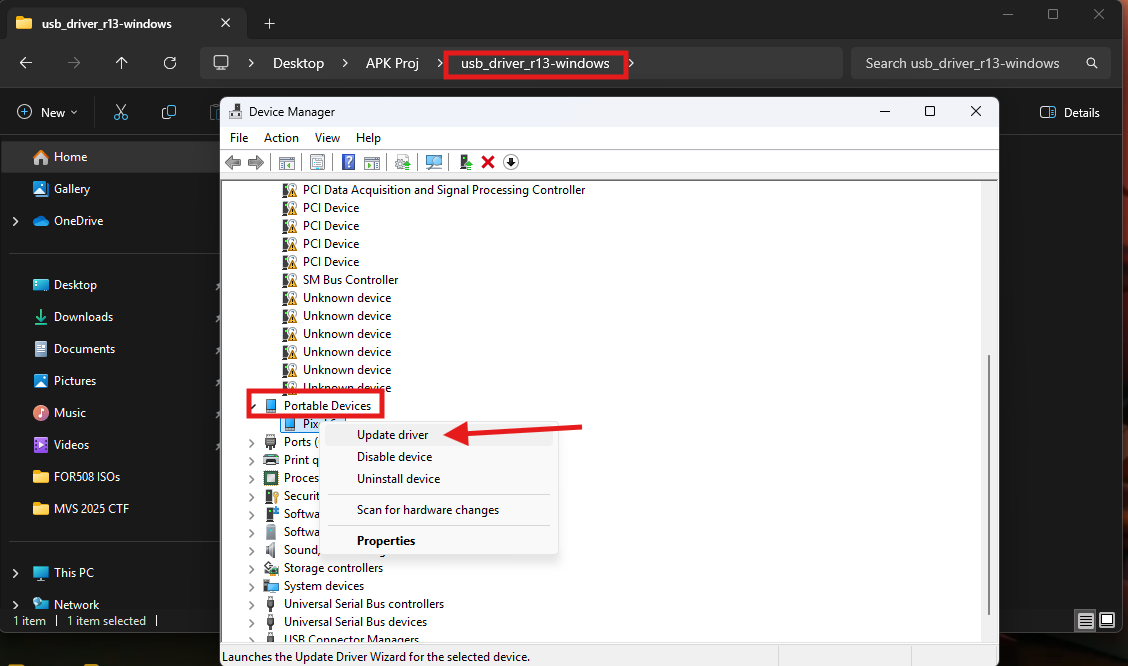Click the Cut scissors icon in Explorer
The width and height of the screenshot is (1128, 666).
pyautogui.click(x=121, y=113)
